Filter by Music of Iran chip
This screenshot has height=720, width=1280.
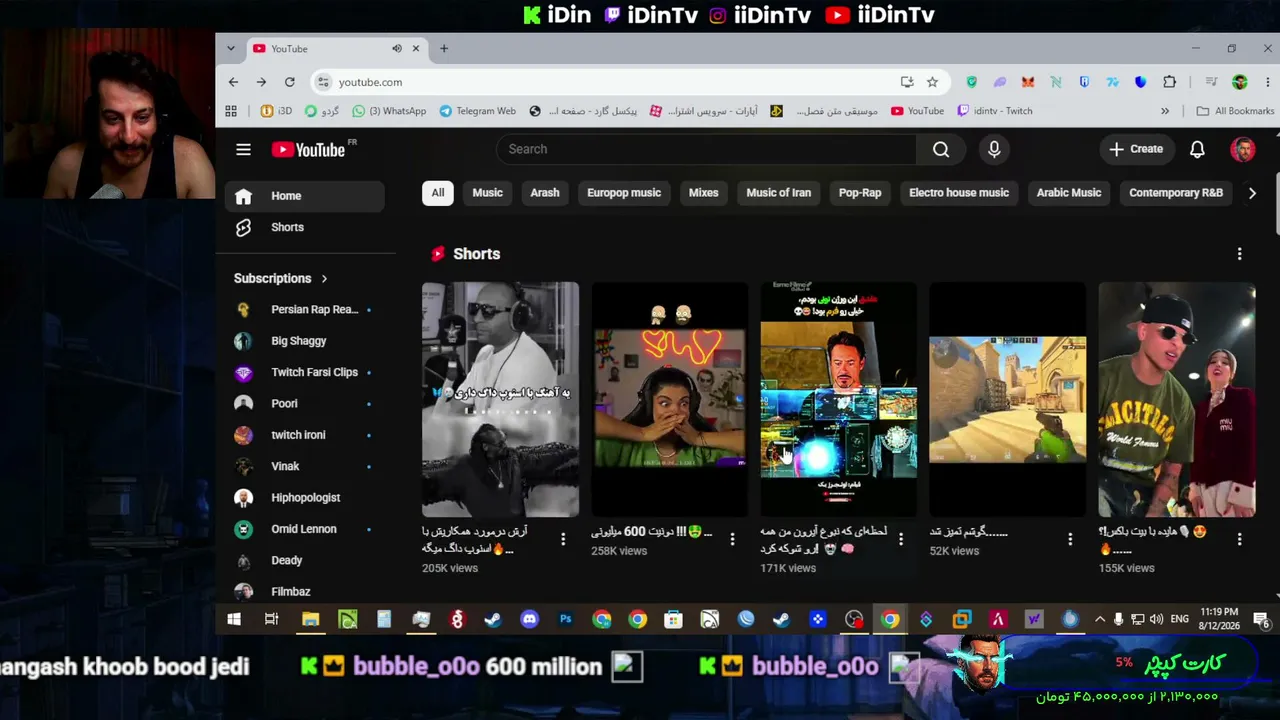coord(778,193)
